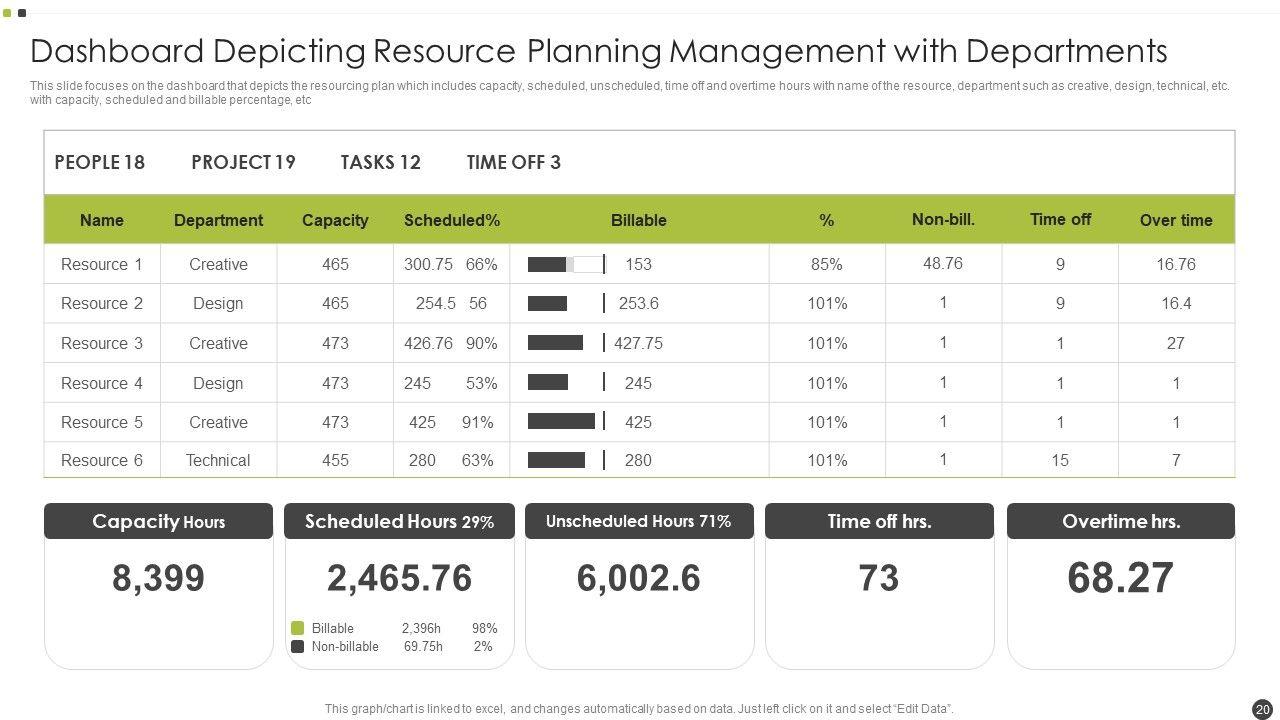Screen dimensions: 1280x720
Task: Click the Department column header
Action: point(218,221)
